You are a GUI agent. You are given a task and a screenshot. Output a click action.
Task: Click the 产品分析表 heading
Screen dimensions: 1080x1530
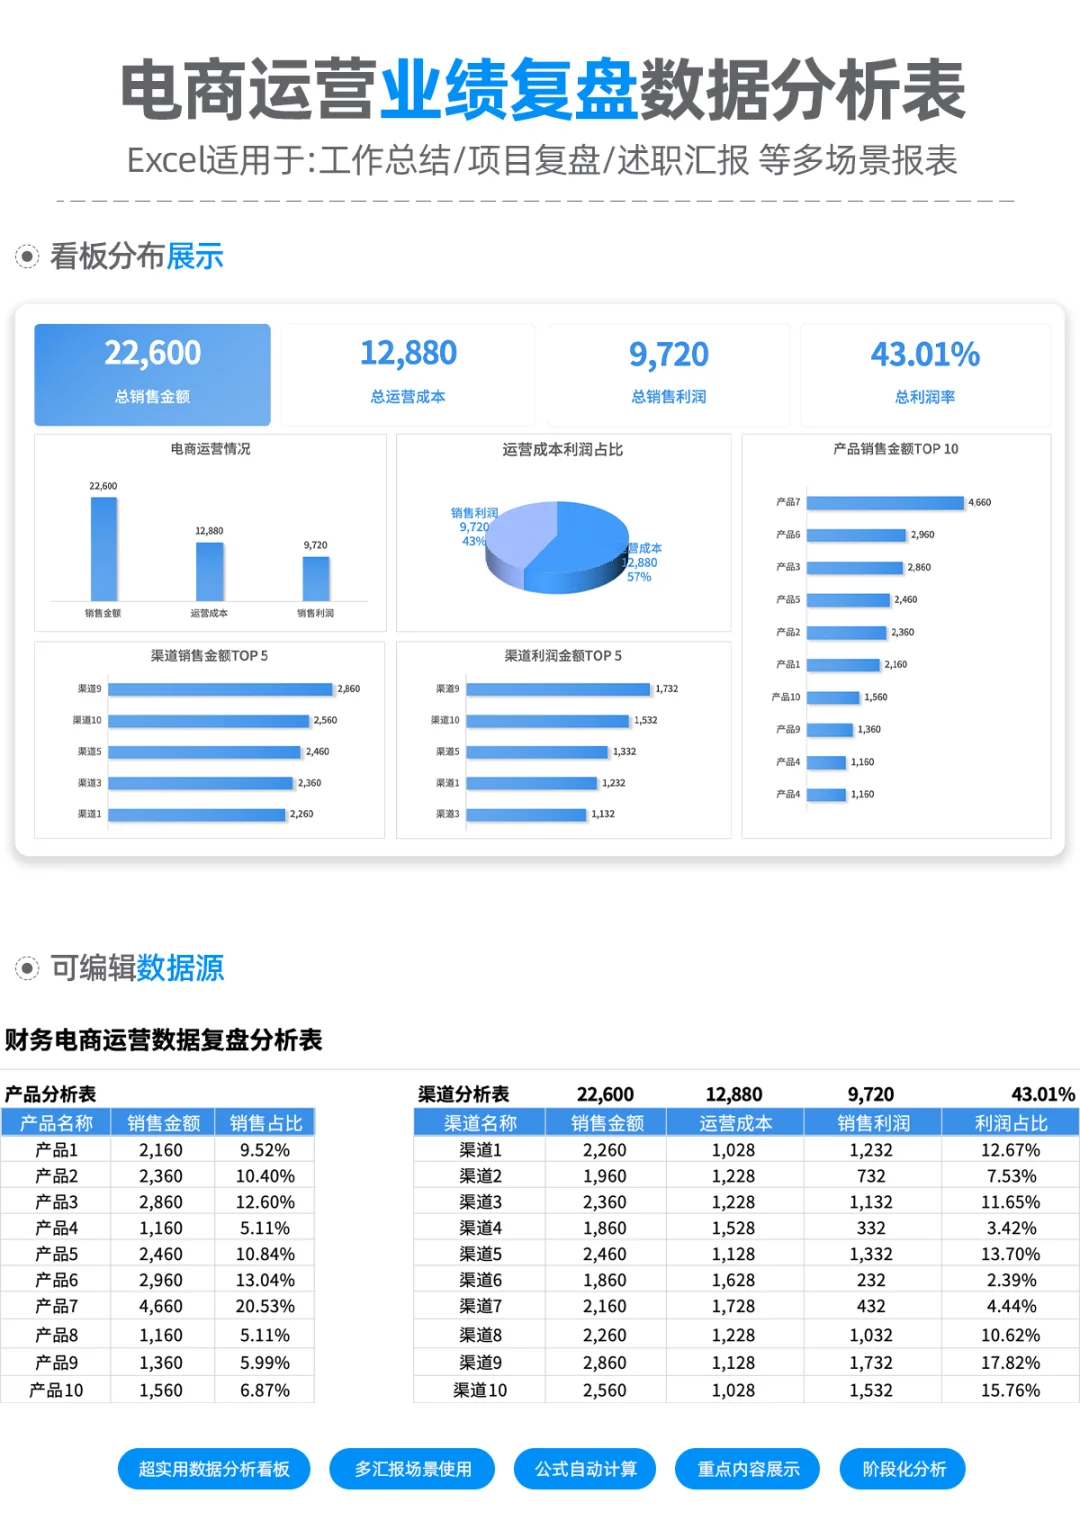tap(50, 1094)
